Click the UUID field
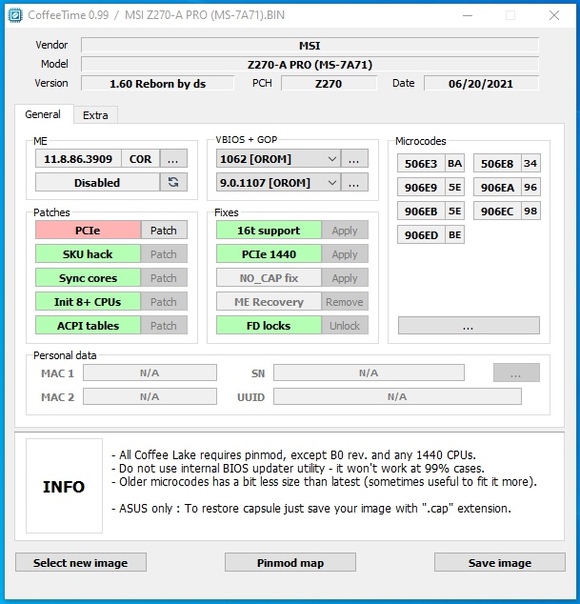Viewport: 580px width, 604px height. click(397, 397)
